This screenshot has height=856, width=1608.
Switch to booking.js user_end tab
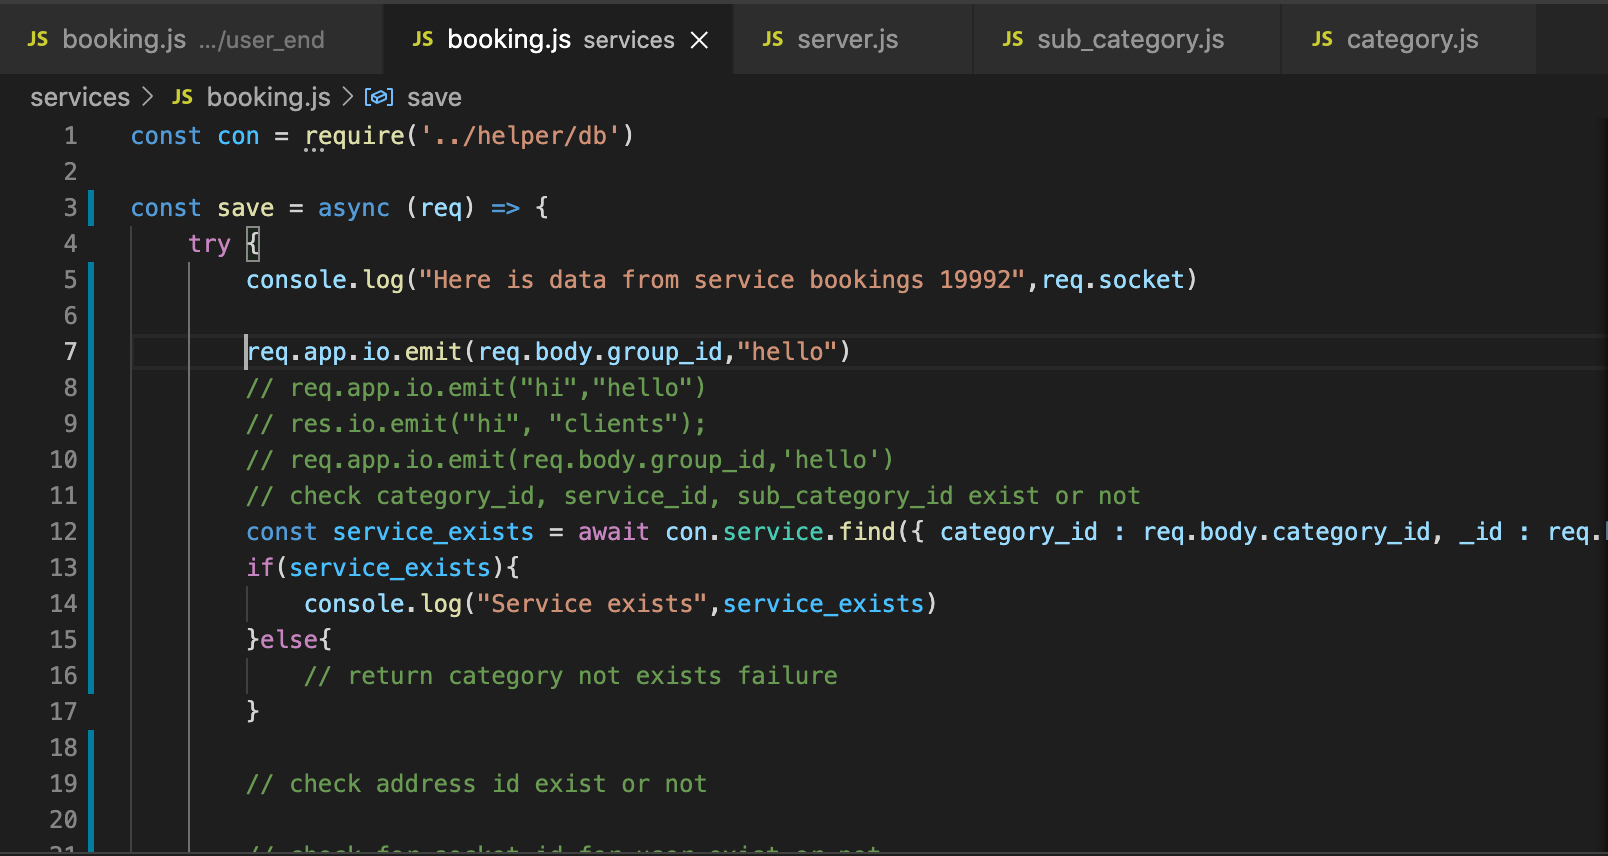191,39
